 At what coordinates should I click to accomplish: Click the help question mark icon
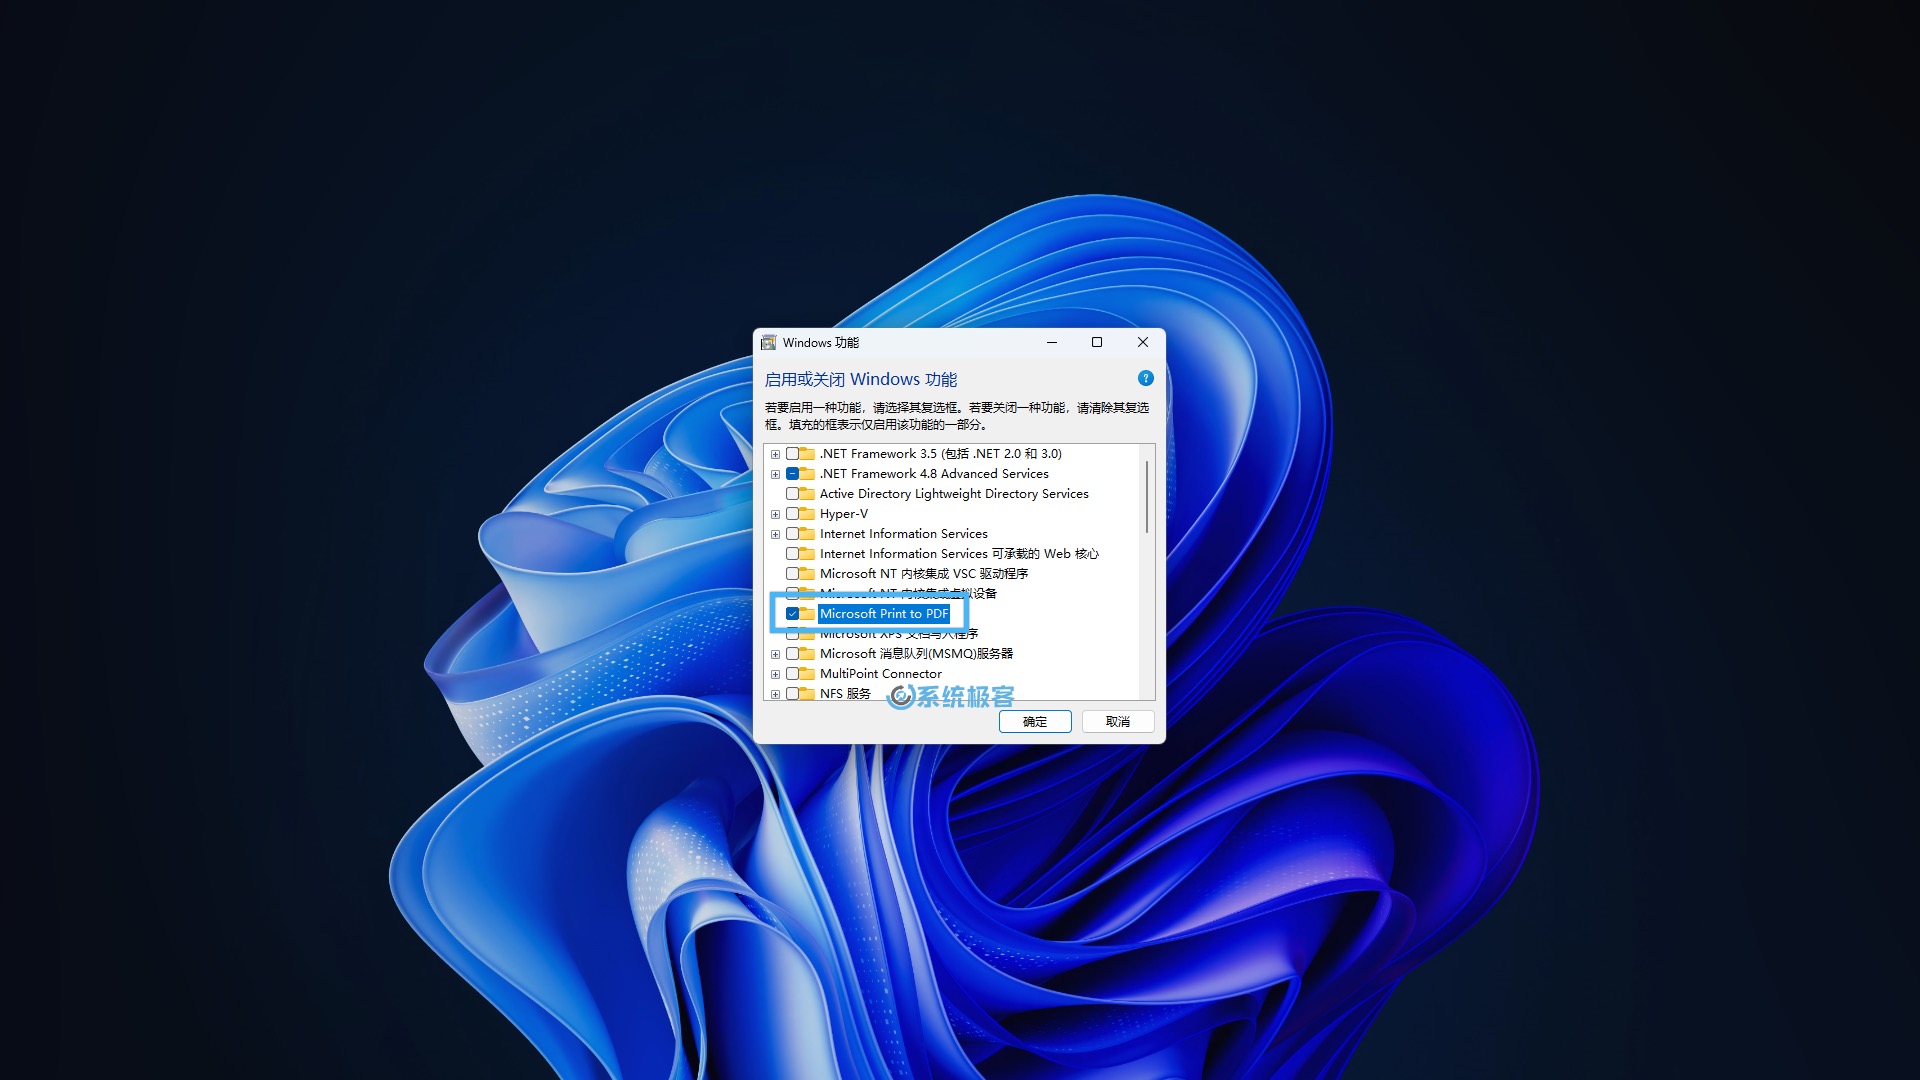tap(1146, 378)
